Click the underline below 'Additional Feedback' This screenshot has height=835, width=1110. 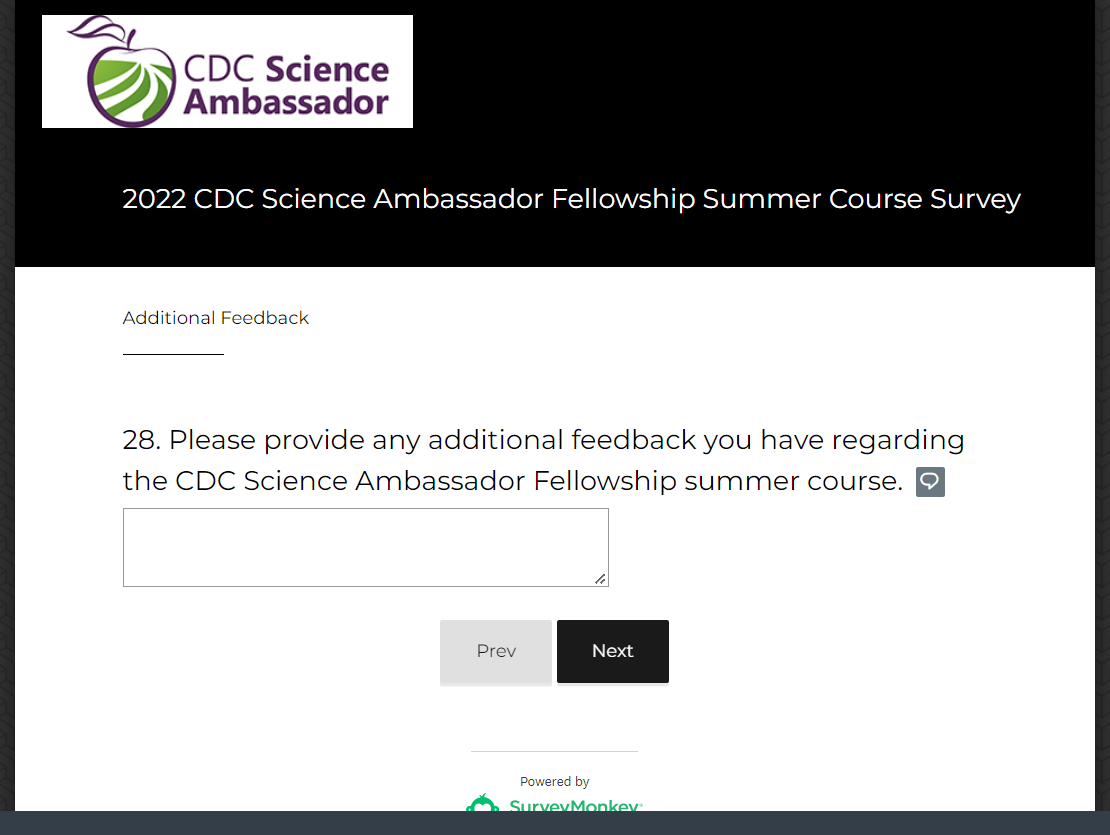point(173,354)
